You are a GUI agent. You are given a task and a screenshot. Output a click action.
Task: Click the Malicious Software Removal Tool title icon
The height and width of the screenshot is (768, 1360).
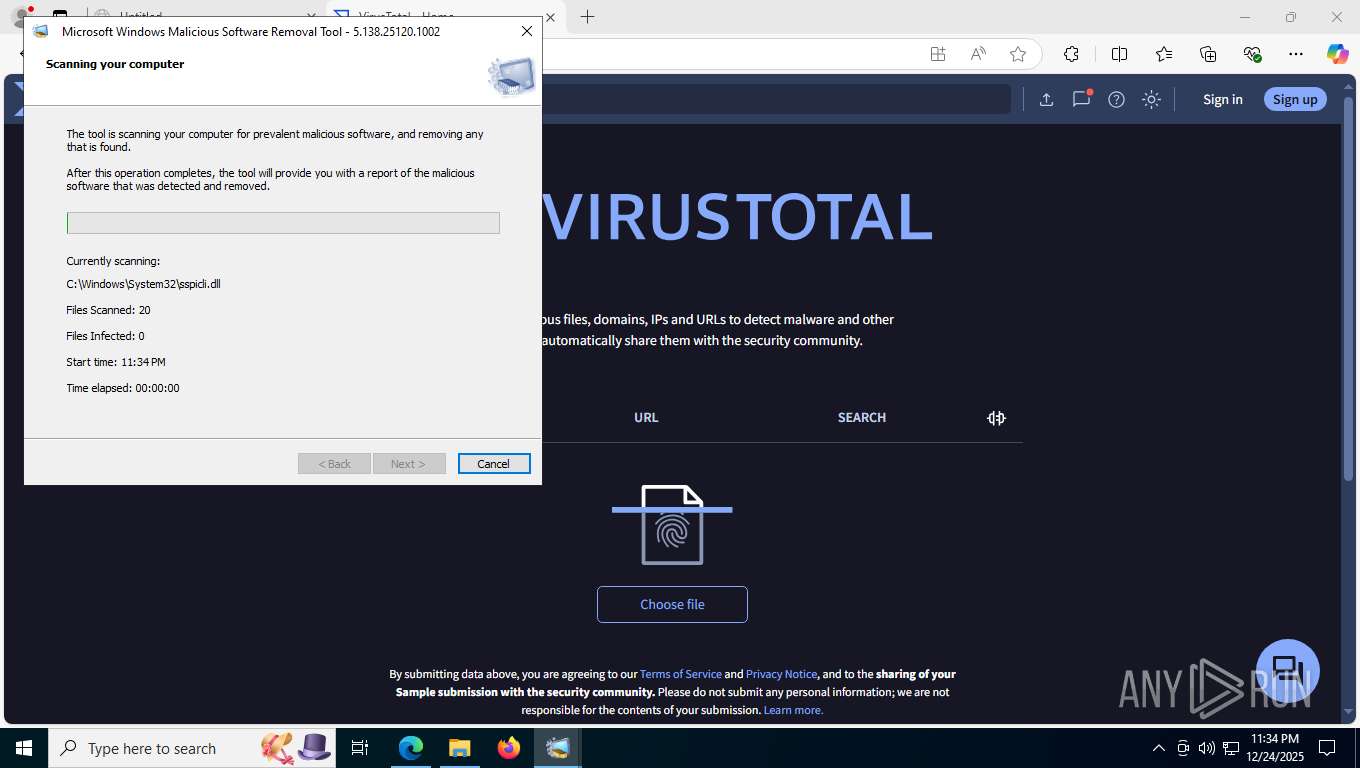40,31
